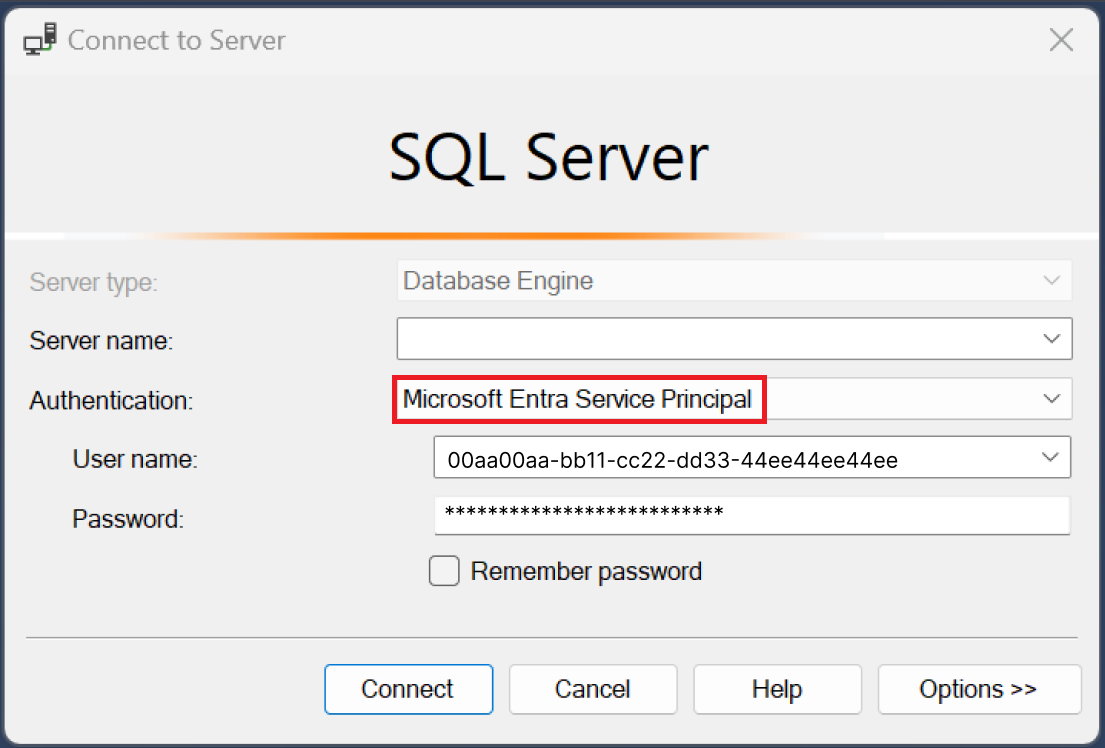
Task: Hit the Cancel button
Action: pos(593,690)
